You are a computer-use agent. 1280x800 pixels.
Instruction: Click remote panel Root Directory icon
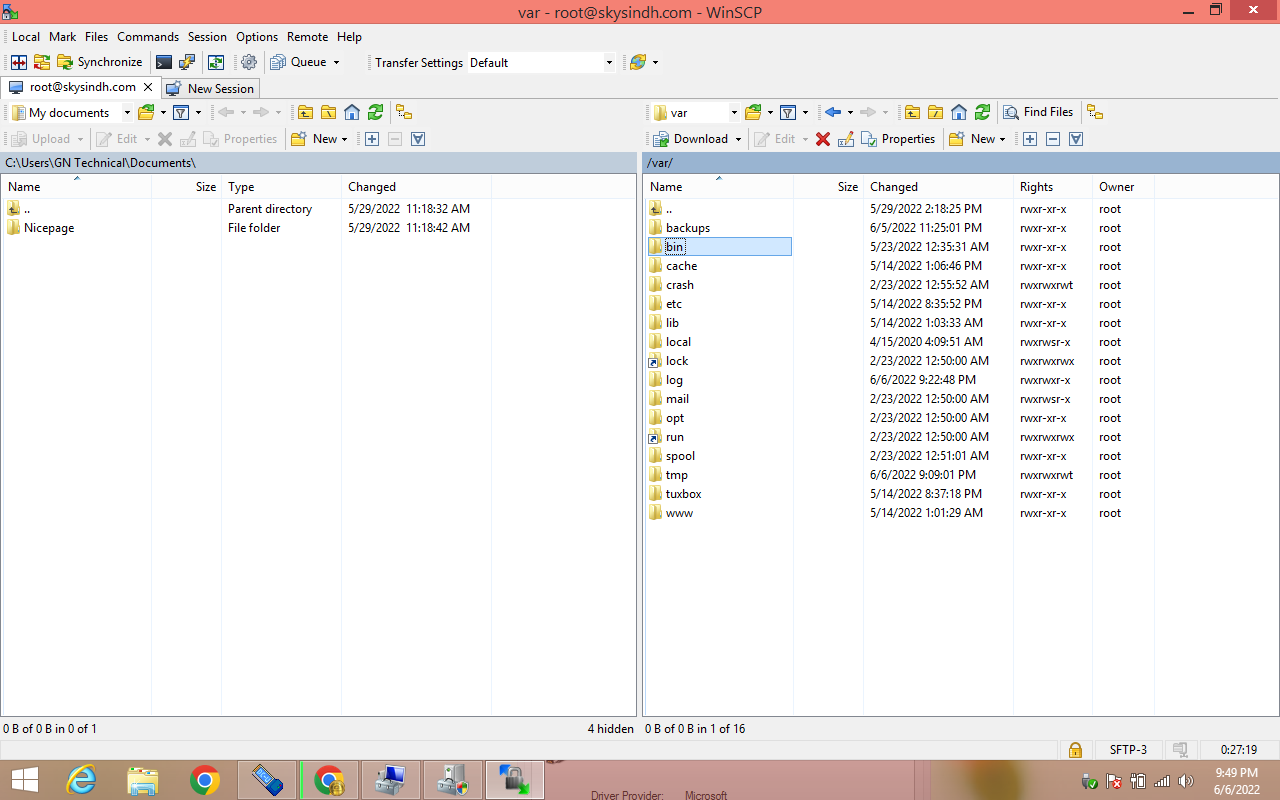coord(935,113)
